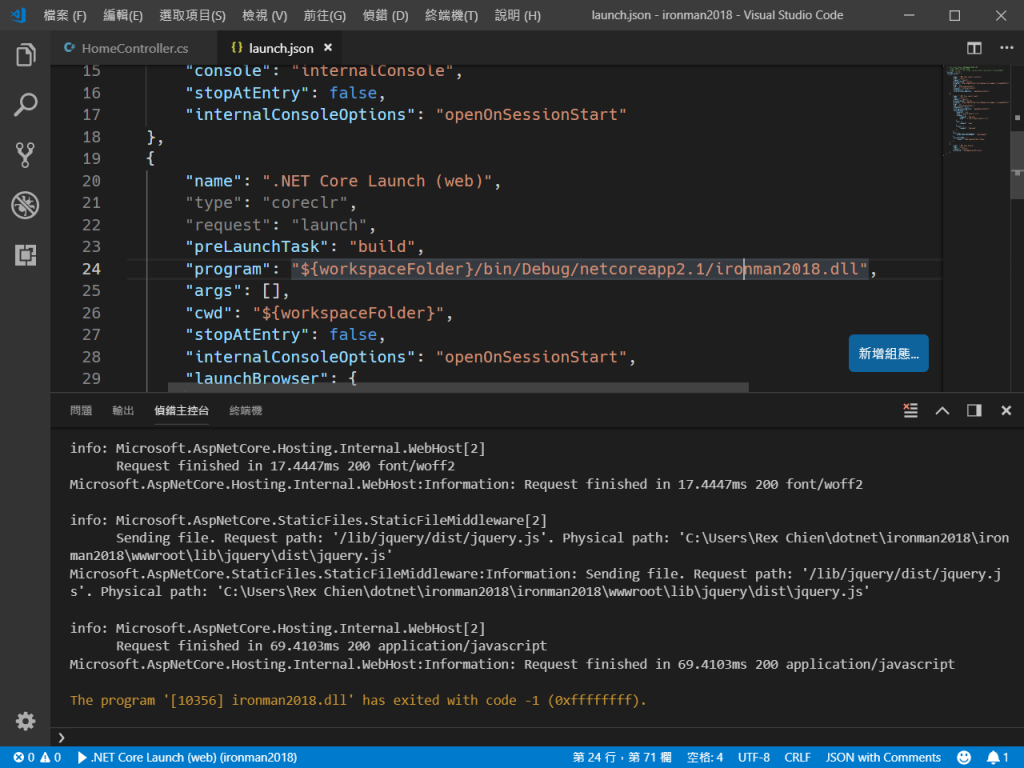Click the editor horizontal scrollbar
Screen dimensions: 1024x768
click(458, 387)
